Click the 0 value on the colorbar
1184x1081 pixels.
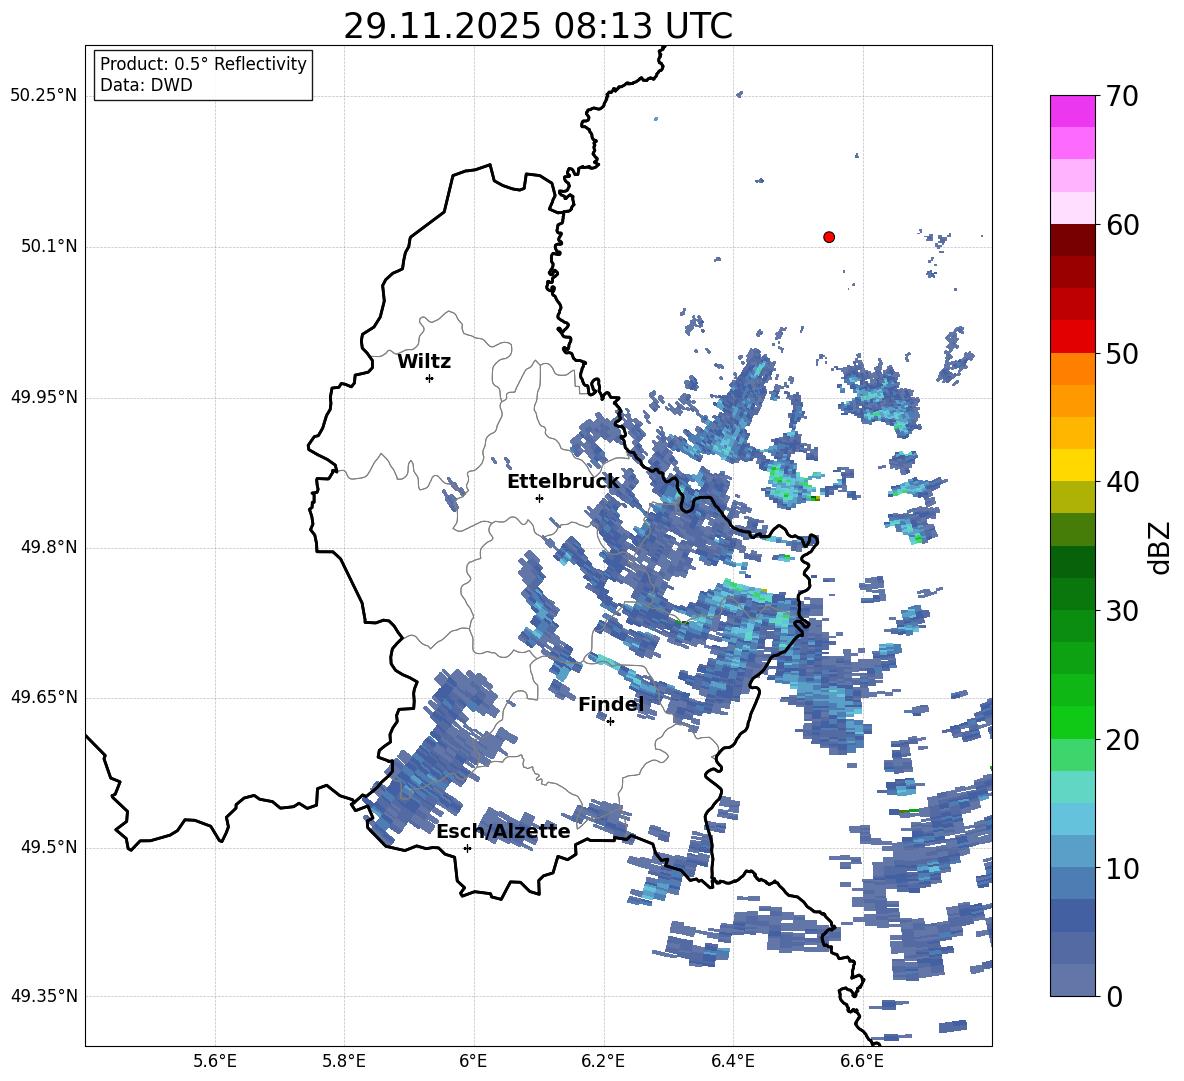coord(1114,996)
